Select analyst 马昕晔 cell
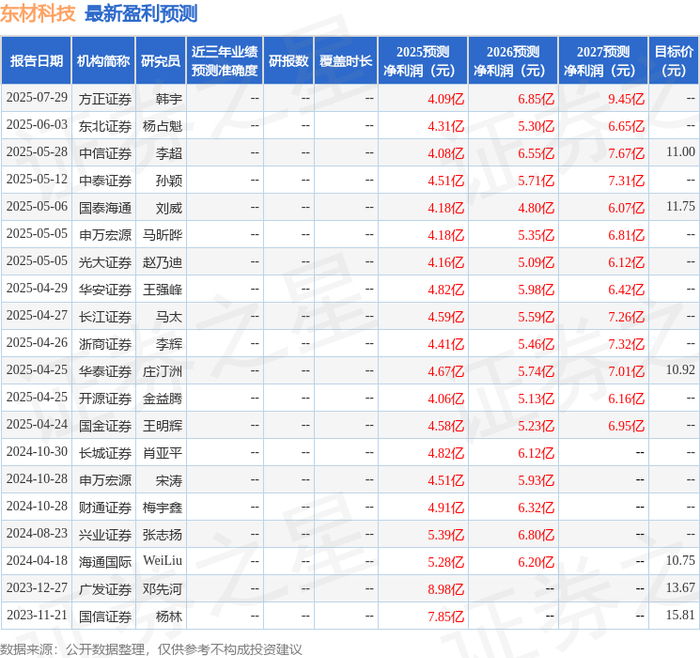The width and height of the screenshot is (700, 658). (x=162, y=235)
